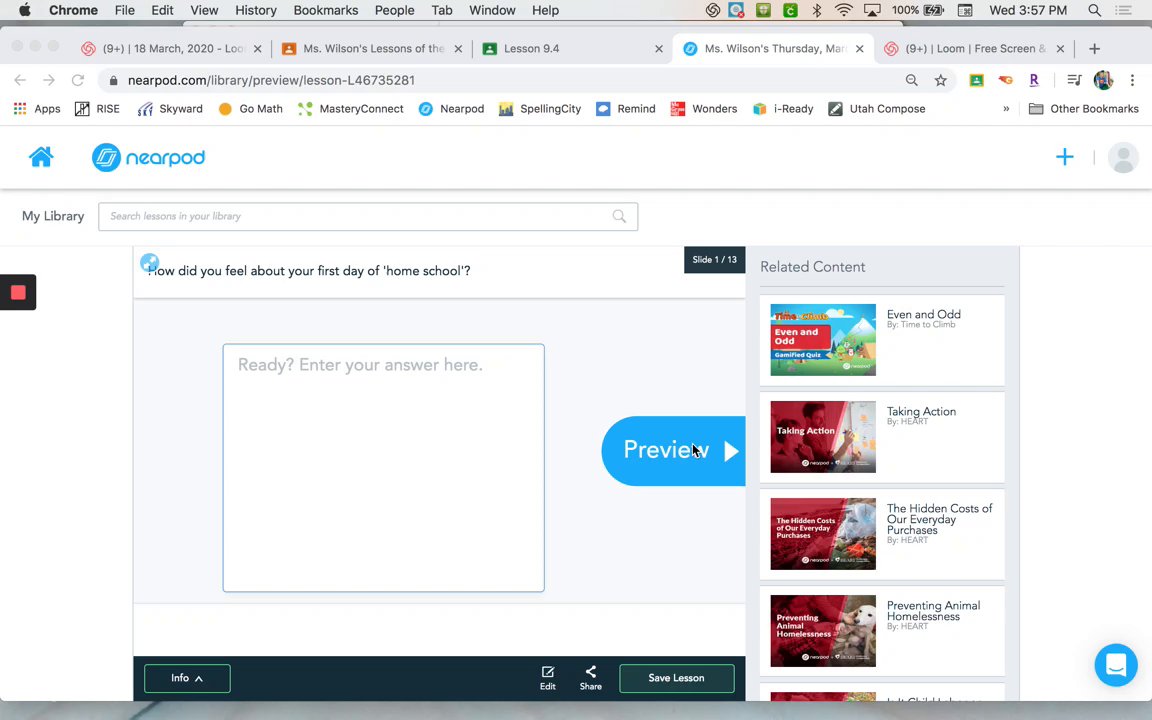Viewport: 1152px width, 720px height.
Task: Go to the Nearpod home icon
Action: [41, 156]
